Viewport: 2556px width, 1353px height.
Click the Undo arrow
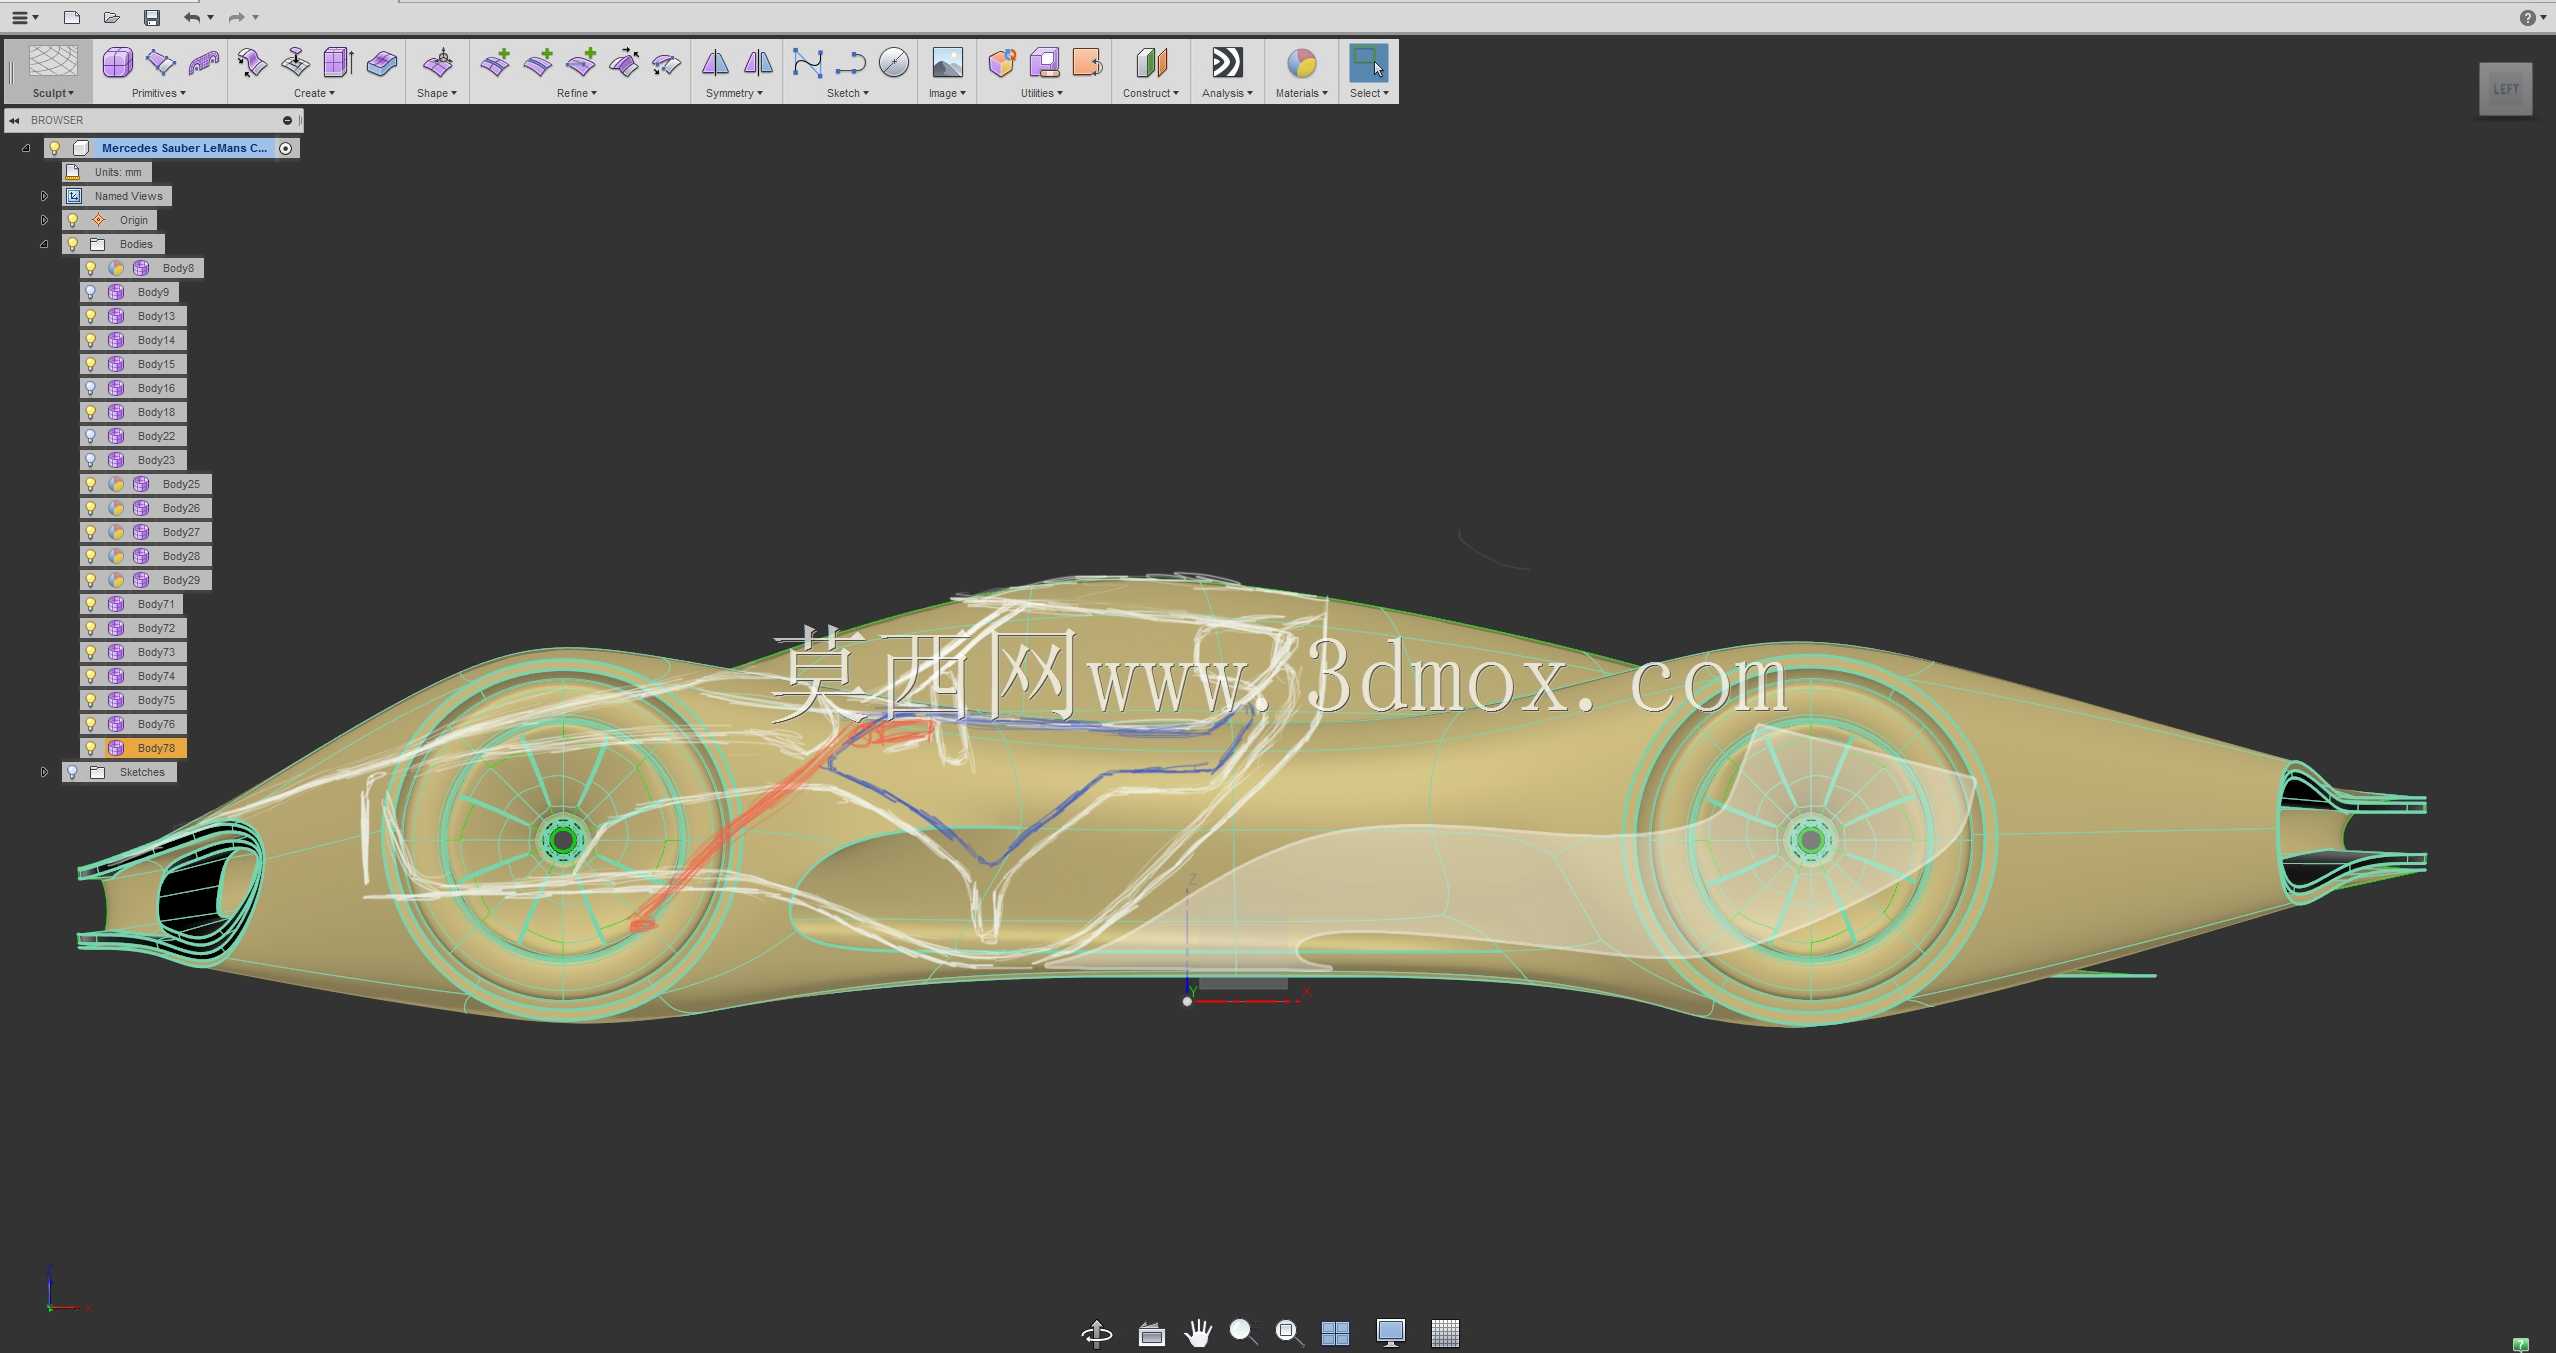click(x=192, y=17)
